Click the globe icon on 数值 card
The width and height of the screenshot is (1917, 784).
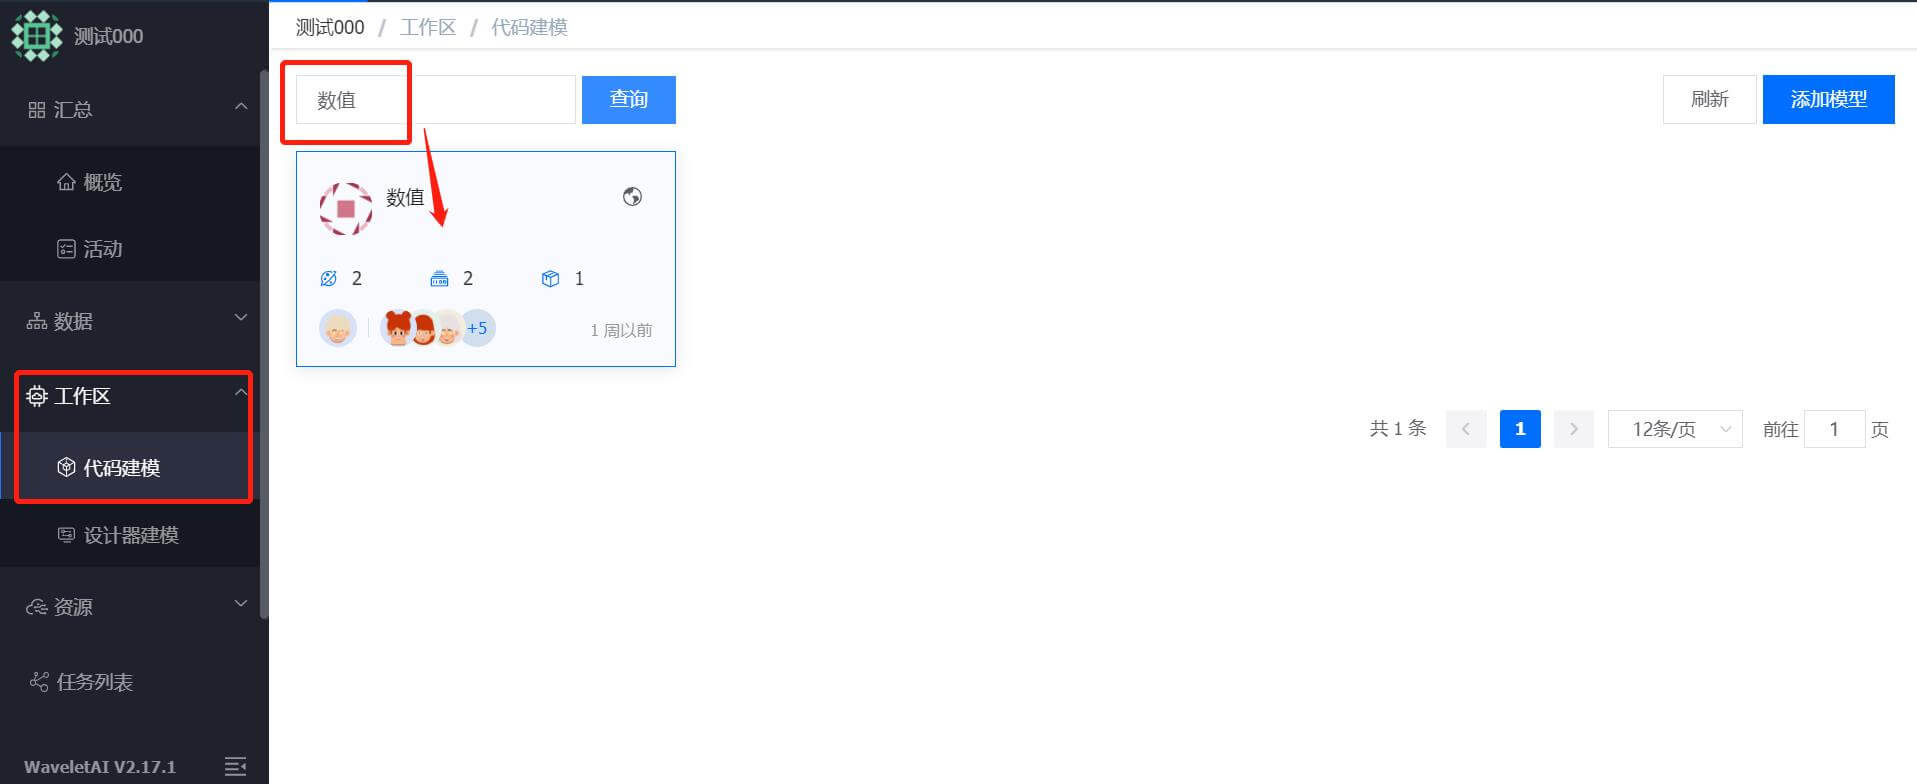[632, 197]
